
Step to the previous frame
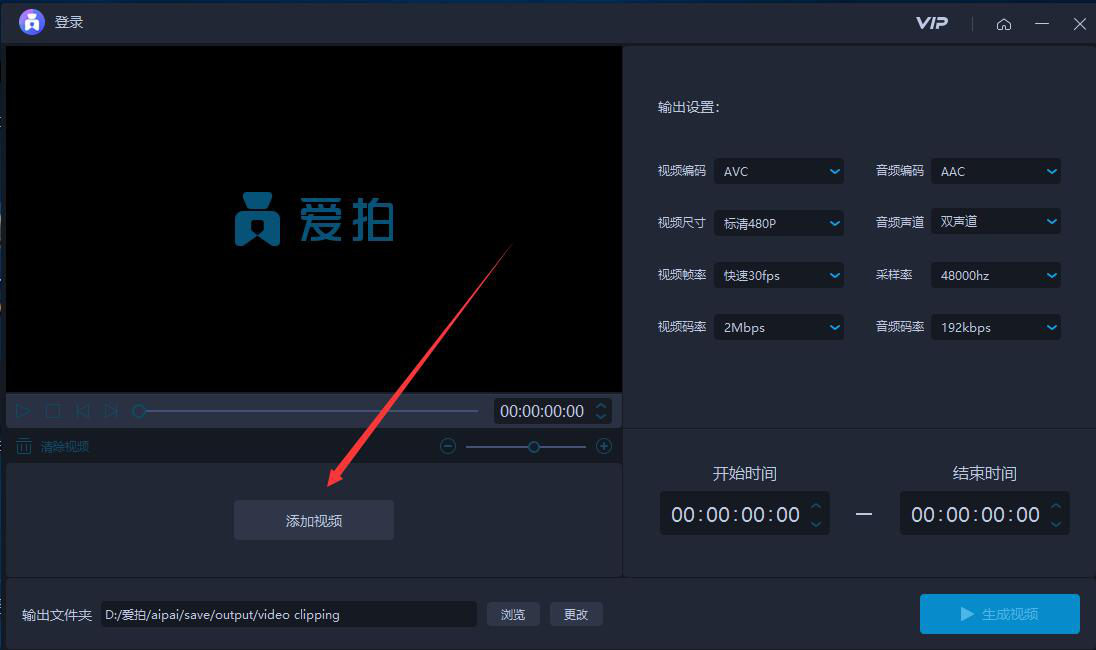tap(82, 411)
